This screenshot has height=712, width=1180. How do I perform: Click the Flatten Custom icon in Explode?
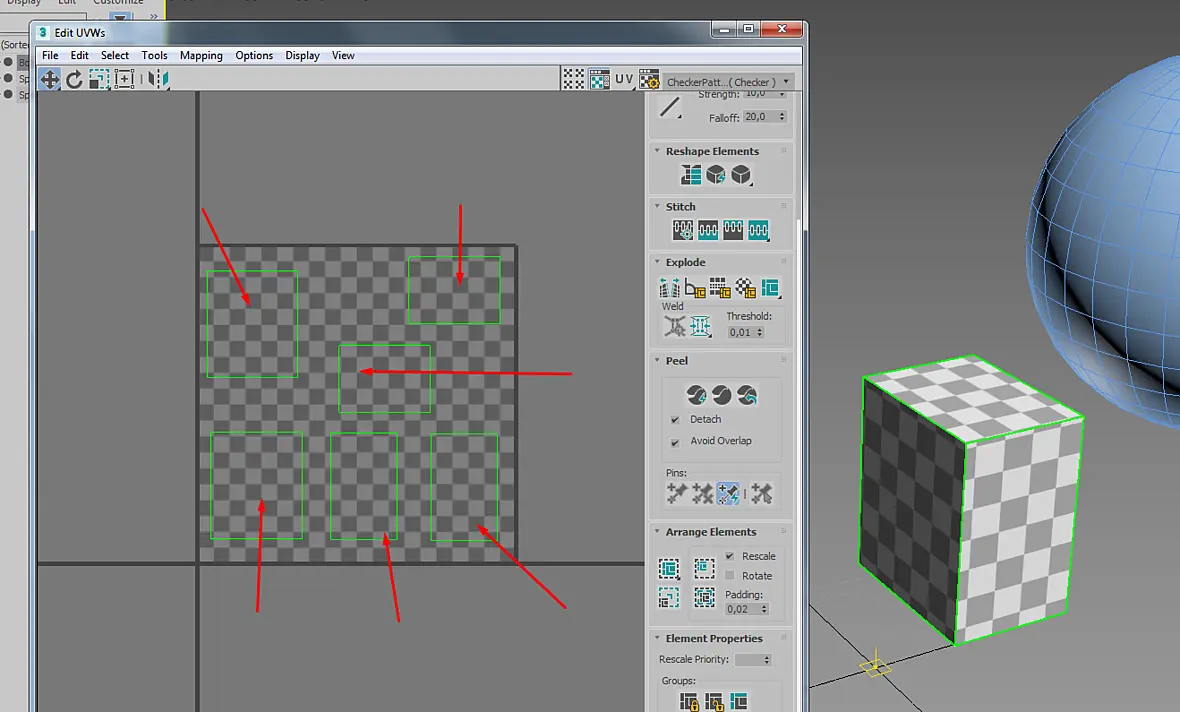pyautogui.click(x=770, y=288)
